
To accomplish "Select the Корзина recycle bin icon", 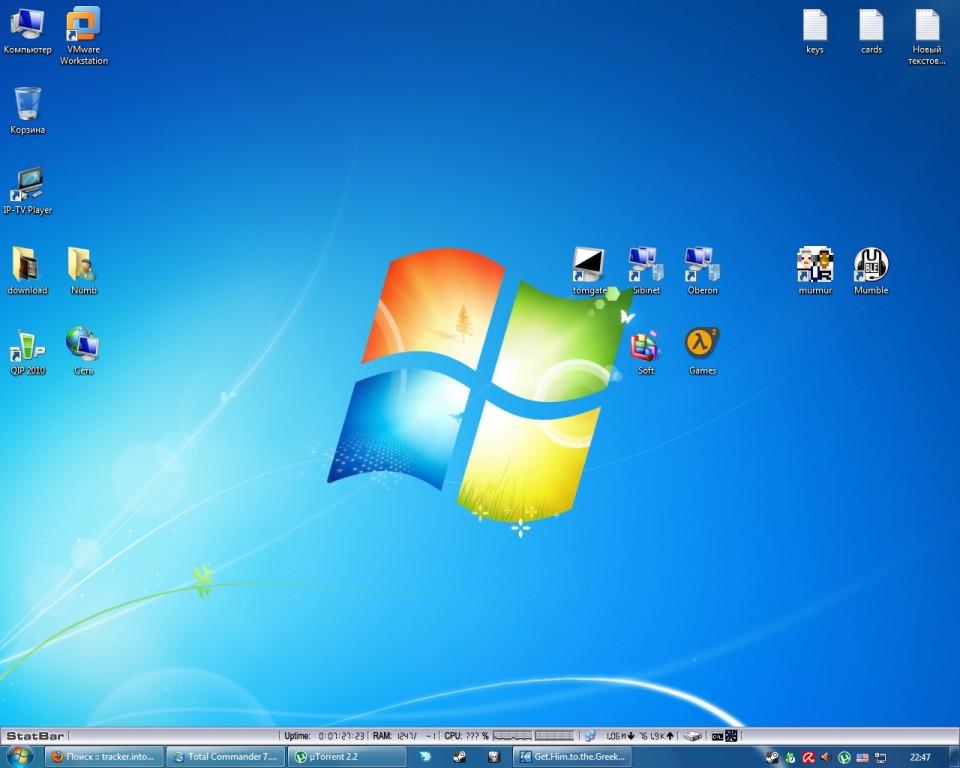I will click(x=28, y=111).
